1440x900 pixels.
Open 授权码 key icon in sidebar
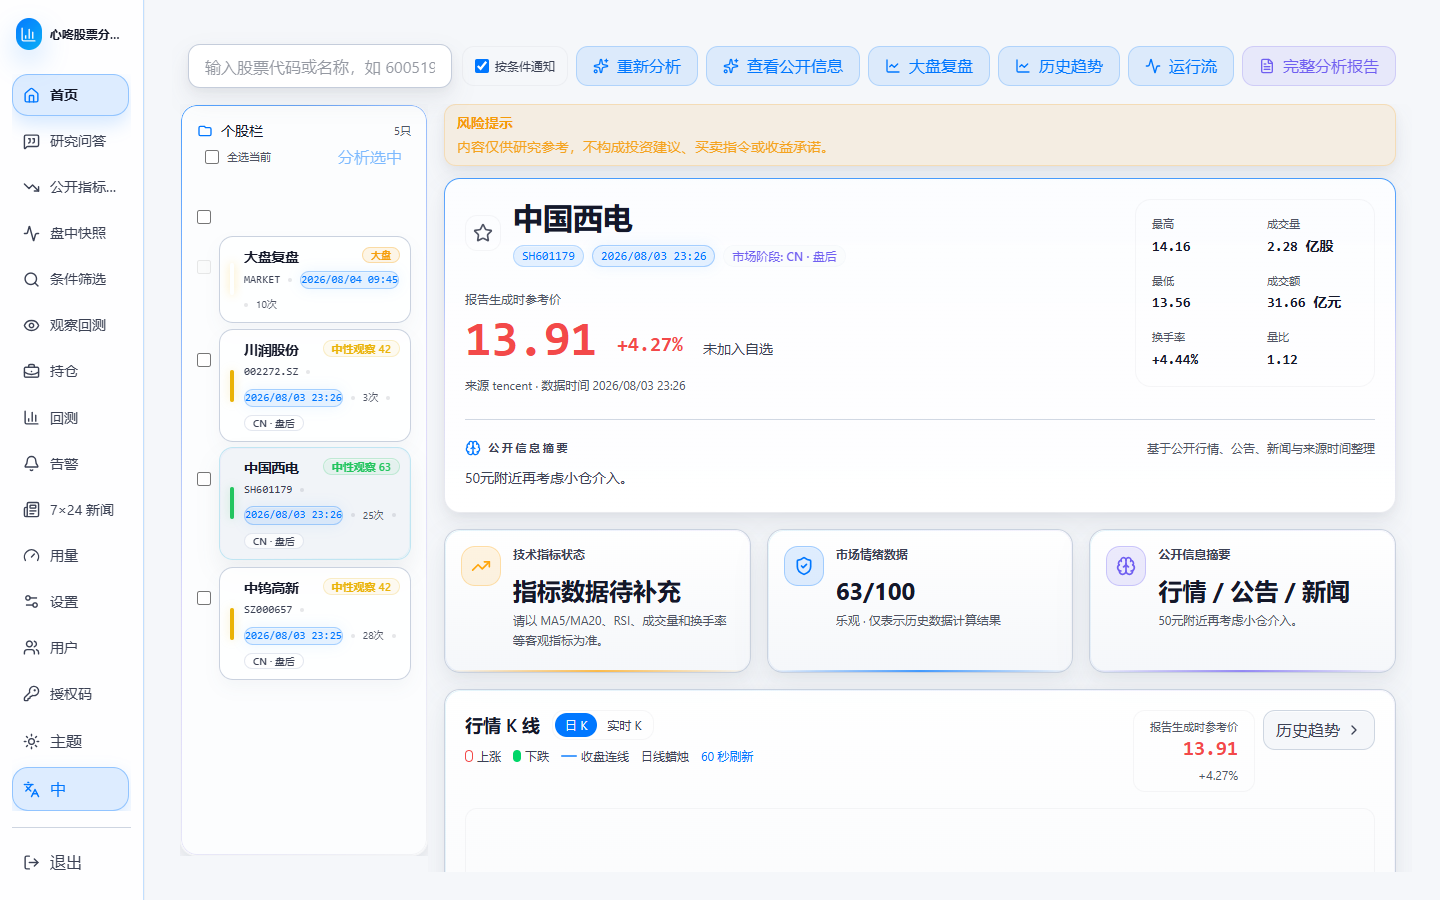[31, 694]
